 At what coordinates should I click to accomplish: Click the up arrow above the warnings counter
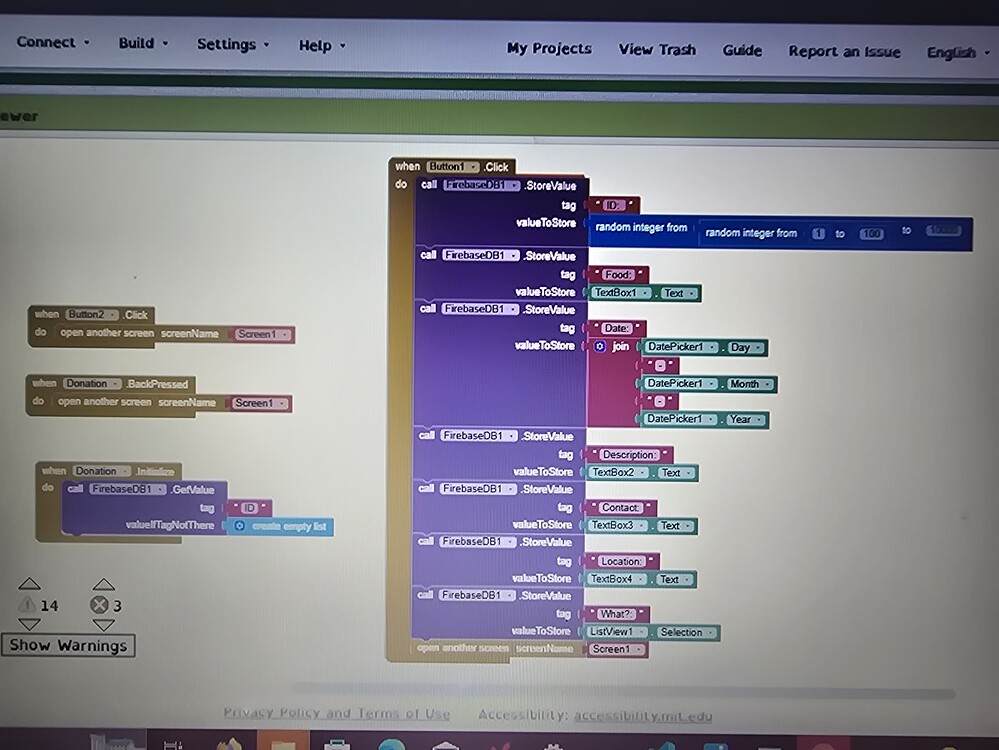tap(30, 583)
